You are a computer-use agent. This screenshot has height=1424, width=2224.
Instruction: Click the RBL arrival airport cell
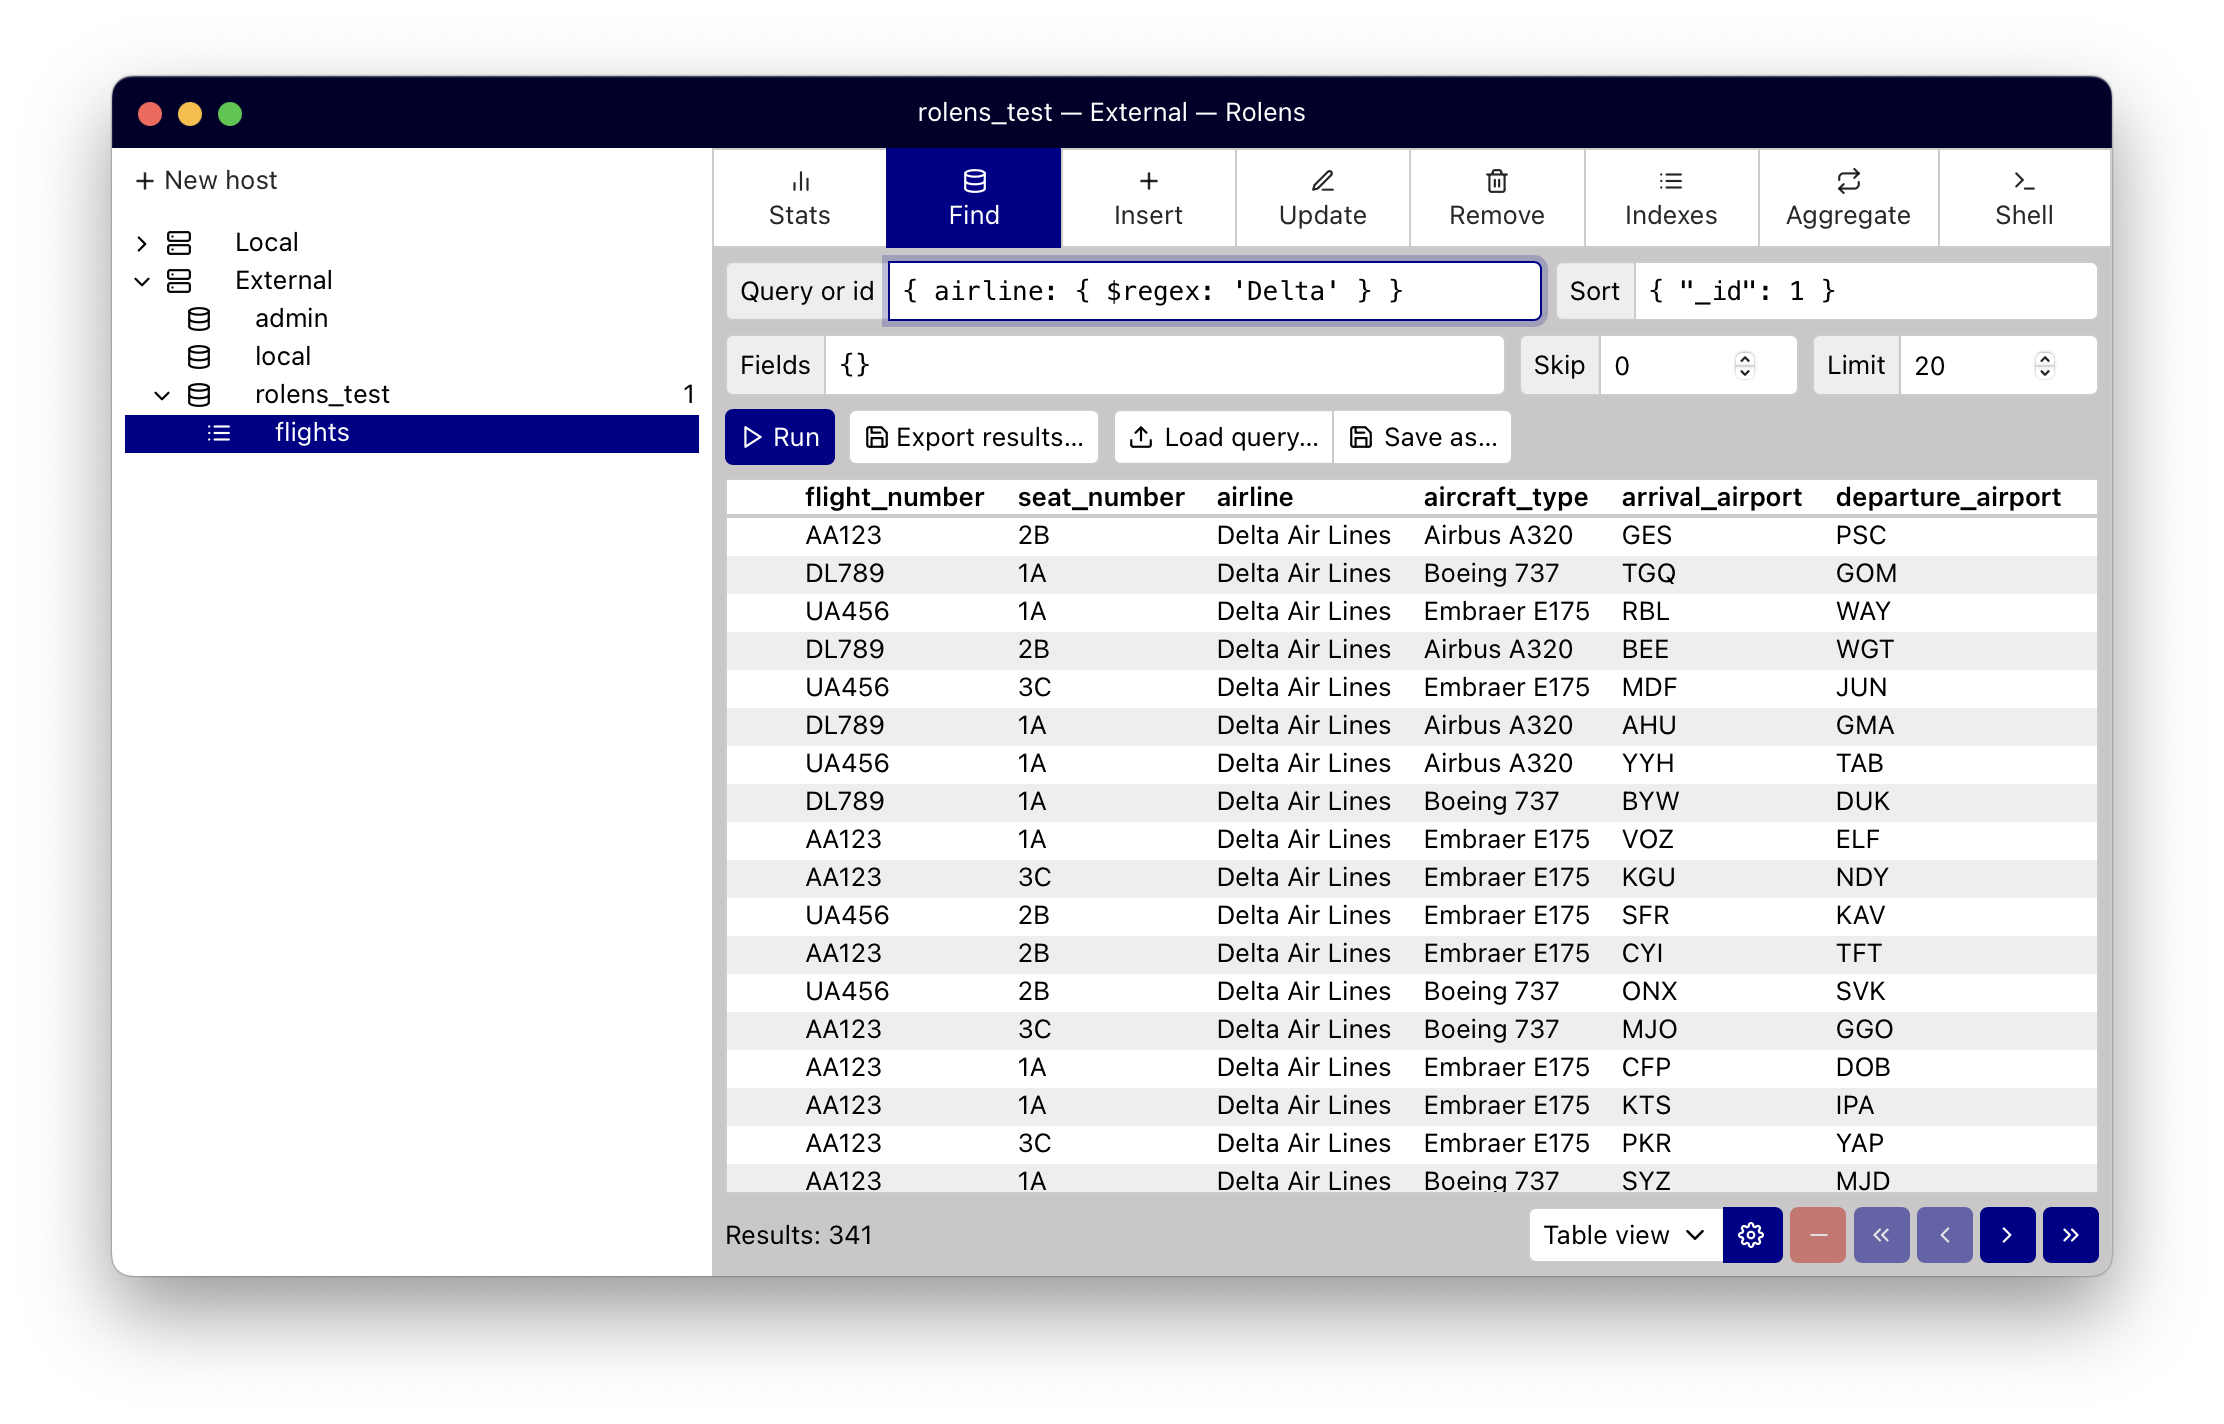[x=1645, y=611]
